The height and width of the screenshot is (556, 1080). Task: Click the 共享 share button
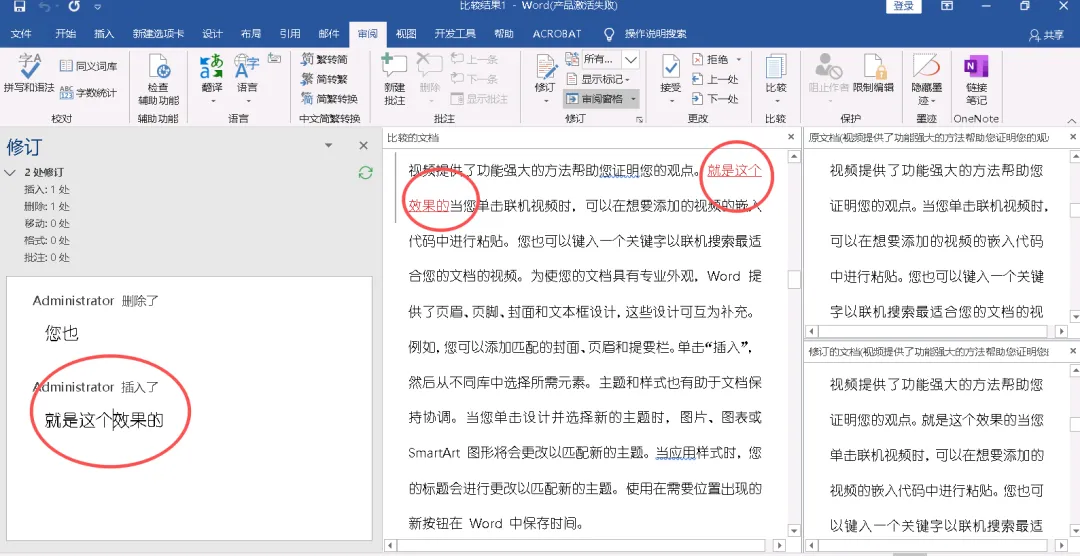tap(1046, 34)
